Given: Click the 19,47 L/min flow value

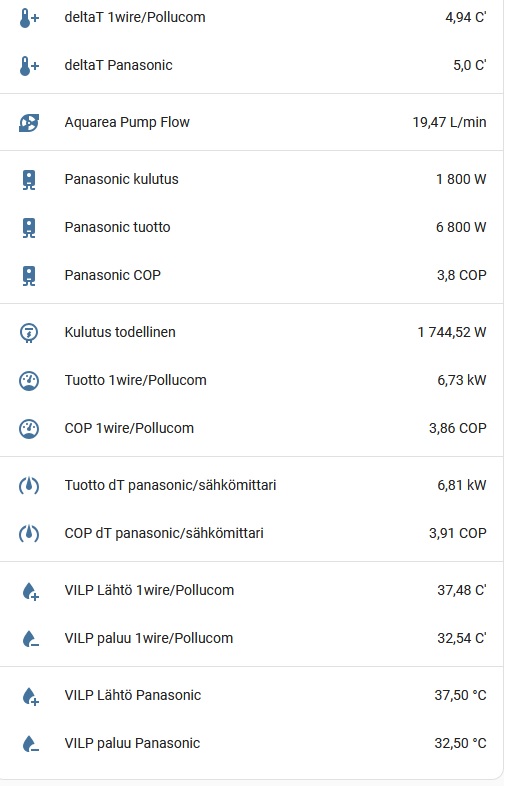Looking at the screenshot, I should click(449, 122).
